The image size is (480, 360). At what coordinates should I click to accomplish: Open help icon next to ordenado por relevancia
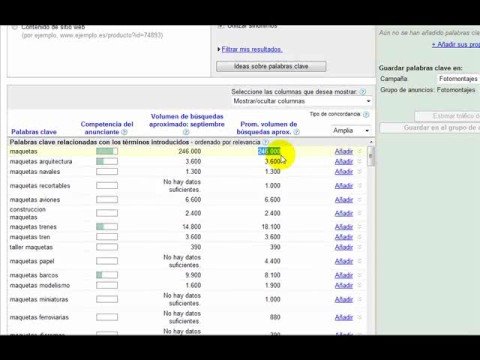point(265,142)
